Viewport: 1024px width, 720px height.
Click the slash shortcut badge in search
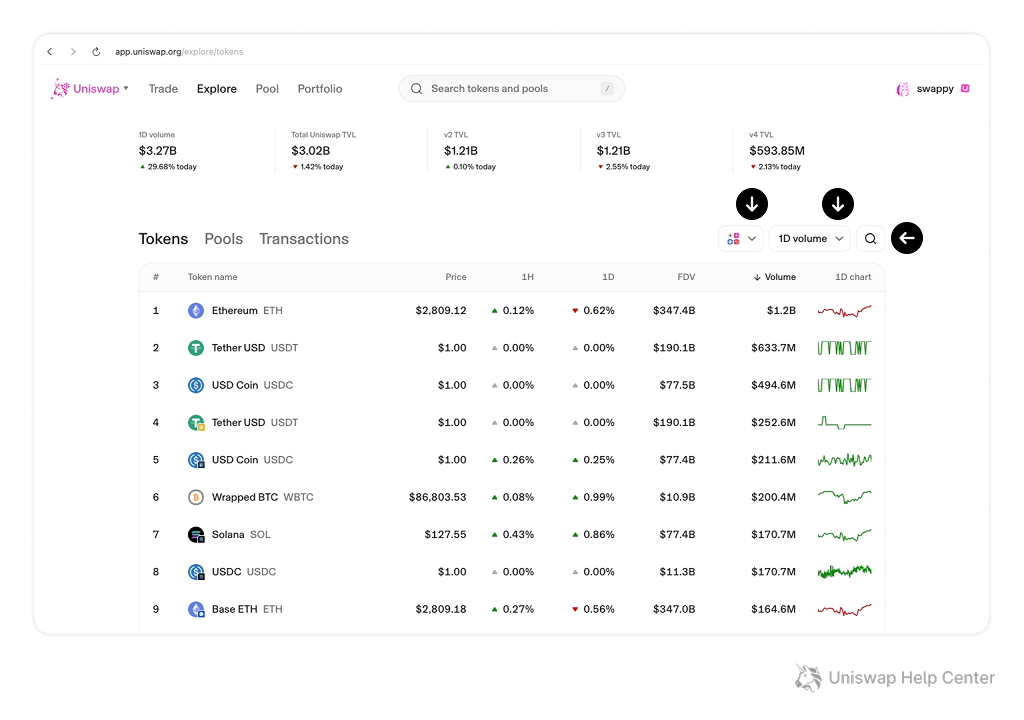click(607, 89)
